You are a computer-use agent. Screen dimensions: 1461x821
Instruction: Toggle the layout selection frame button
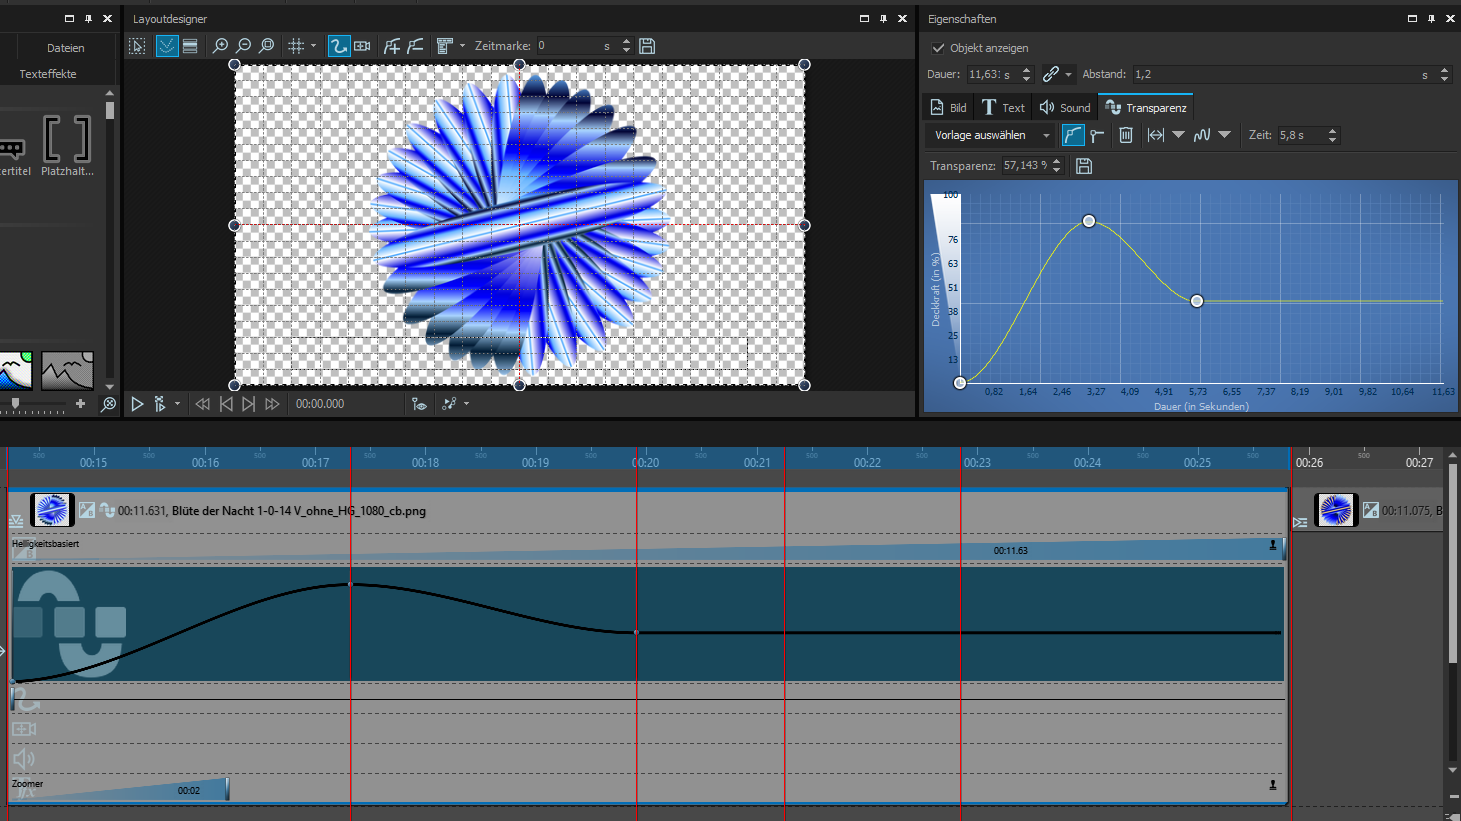pyautogui.click(x=138, y=46)
